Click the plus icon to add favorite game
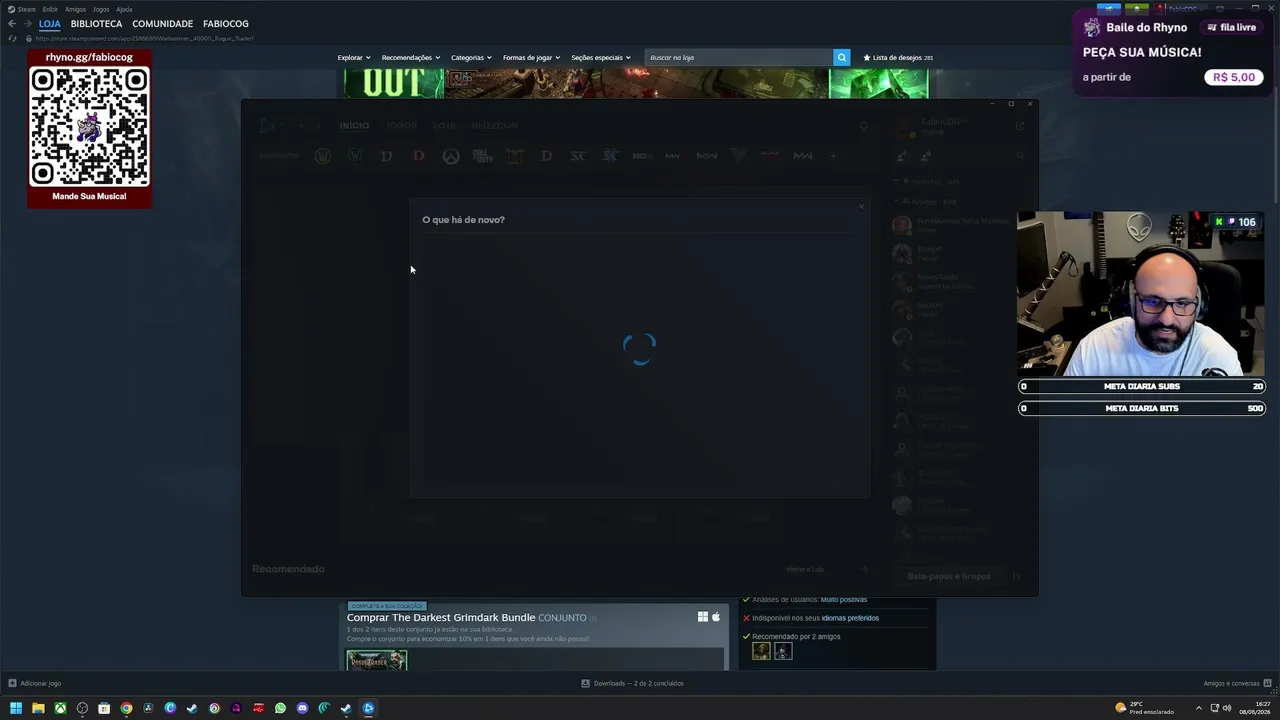The width and height of the screenshot is (1280, 720). tap(833, 156)
